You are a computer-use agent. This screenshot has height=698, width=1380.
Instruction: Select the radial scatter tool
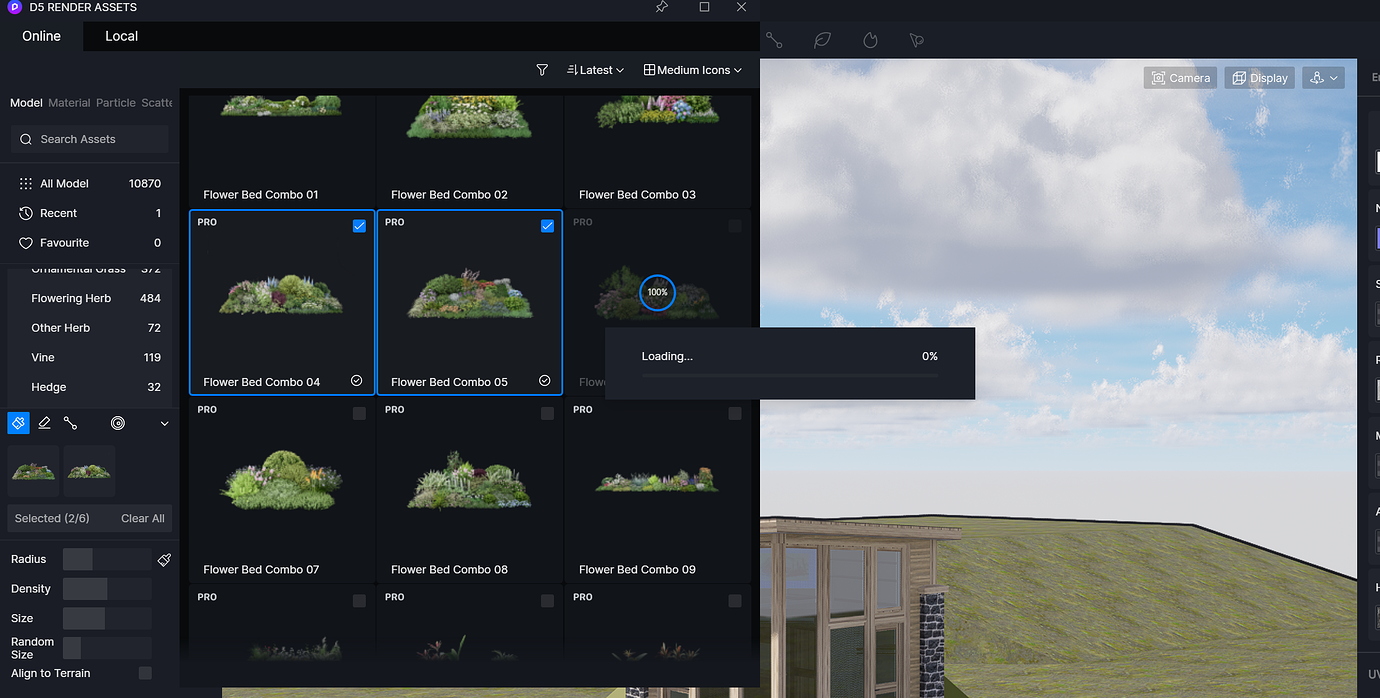(117, 422)
